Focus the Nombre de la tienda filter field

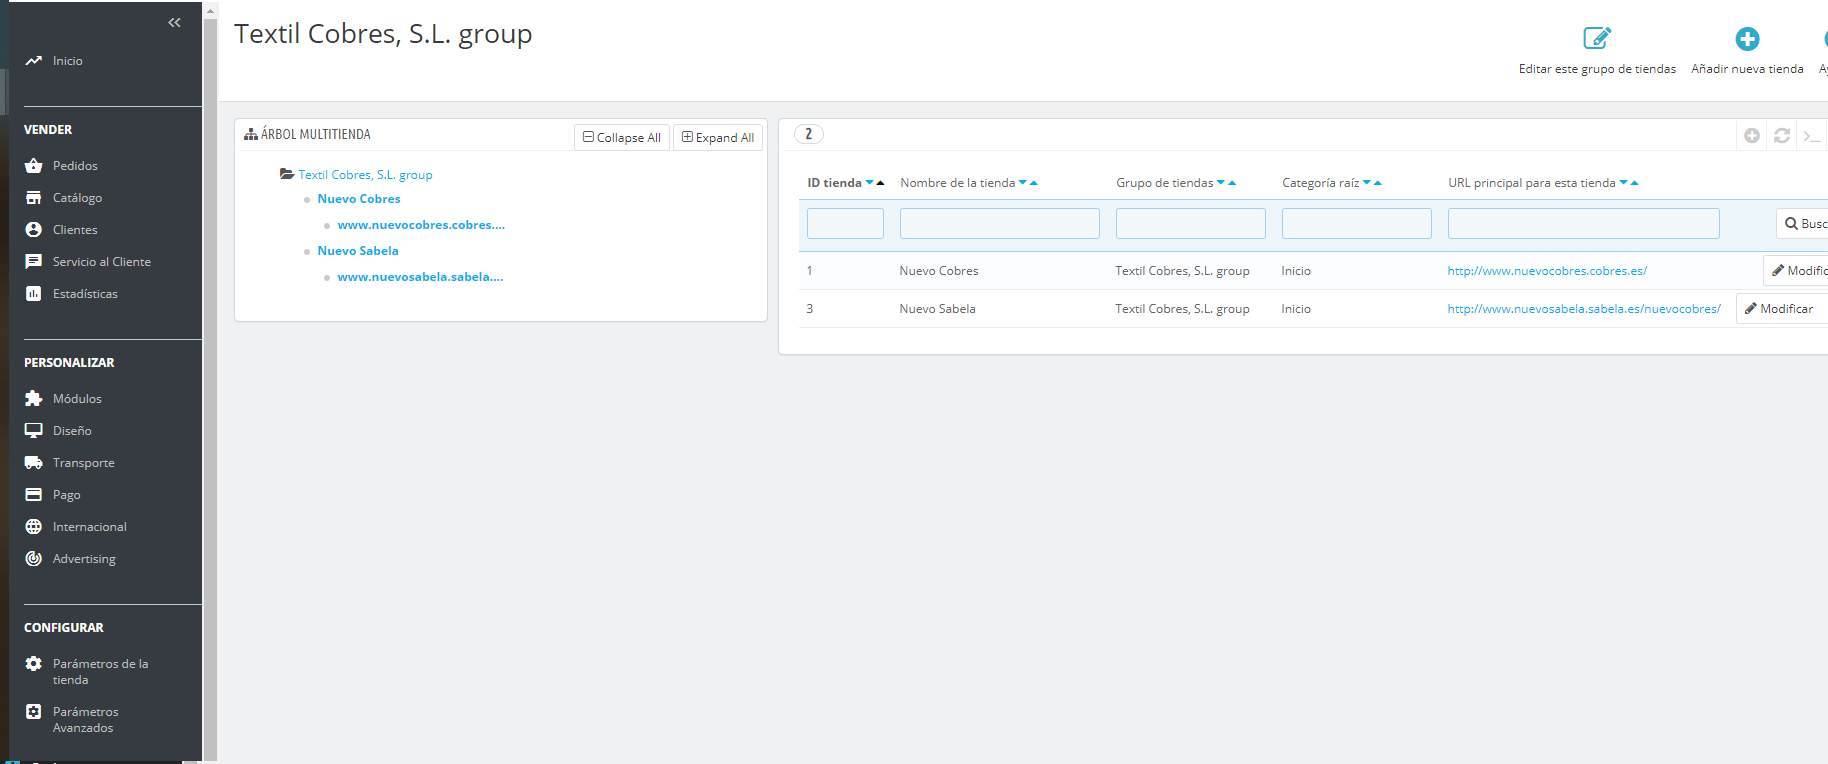tap(1000, 223)
